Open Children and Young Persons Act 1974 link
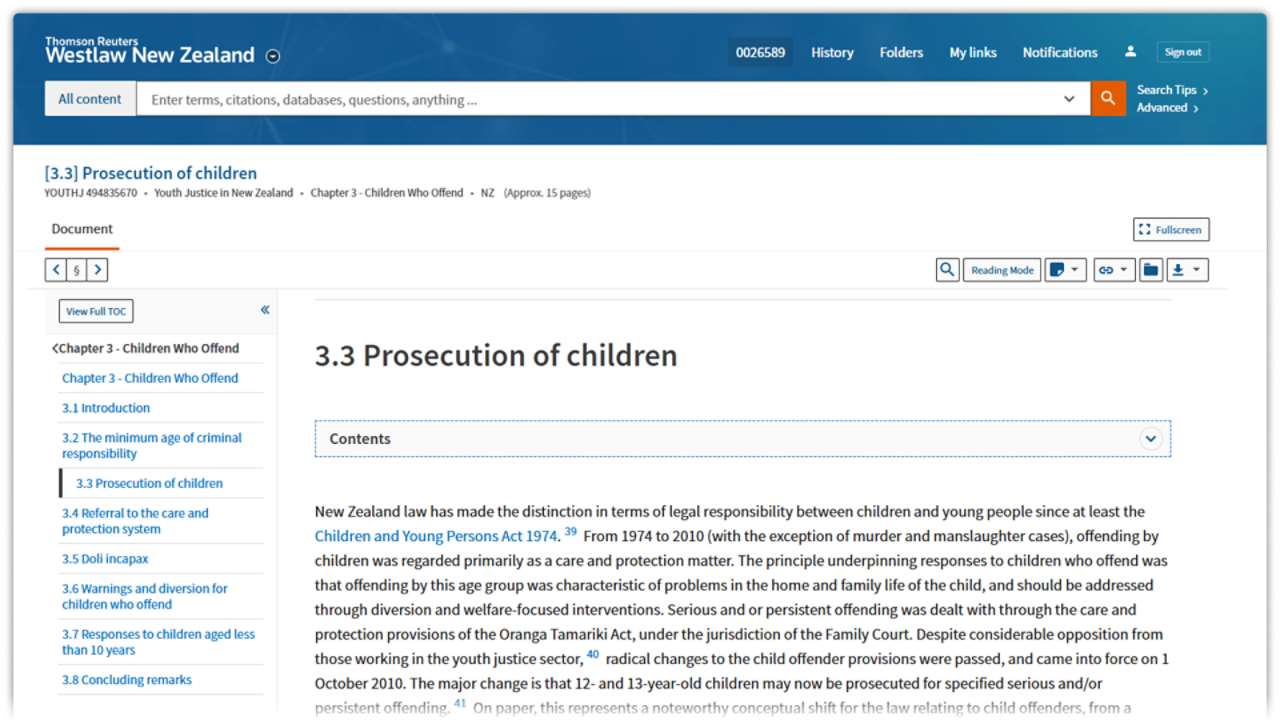Screen dimensions: 1280x720 [x=435, y=536]
